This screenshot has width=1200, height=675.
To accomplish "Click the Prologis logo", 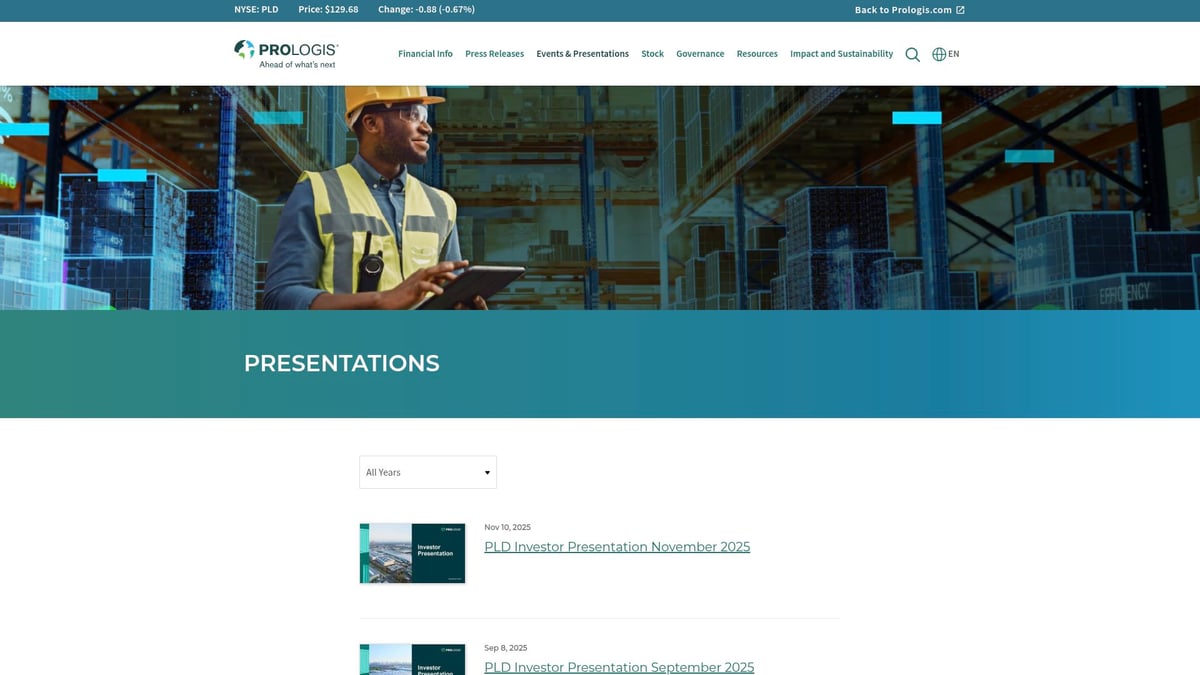I will pos(285,52).
